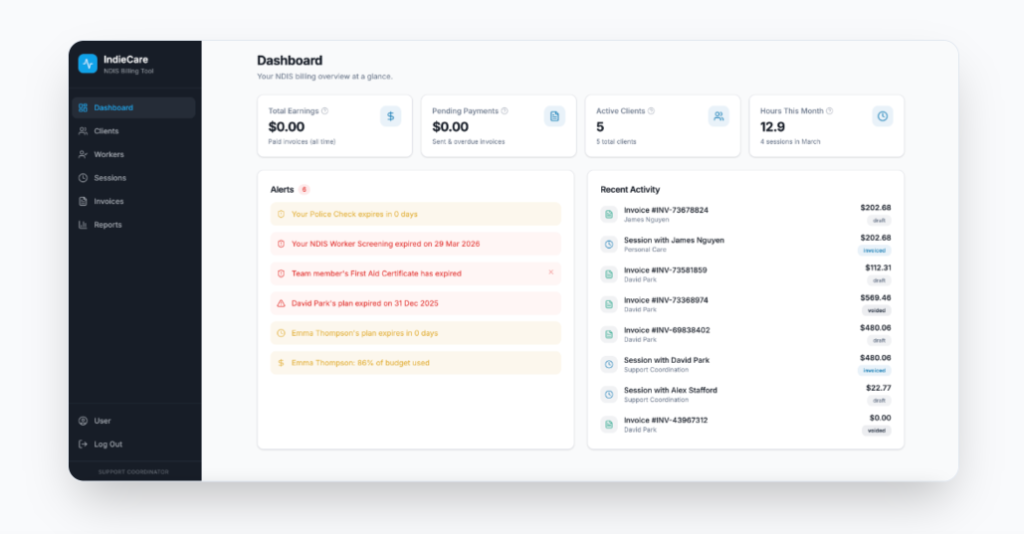Click the clock icon for Alex Stafford session
The image size is (1024, 534).
coord(609,394)
